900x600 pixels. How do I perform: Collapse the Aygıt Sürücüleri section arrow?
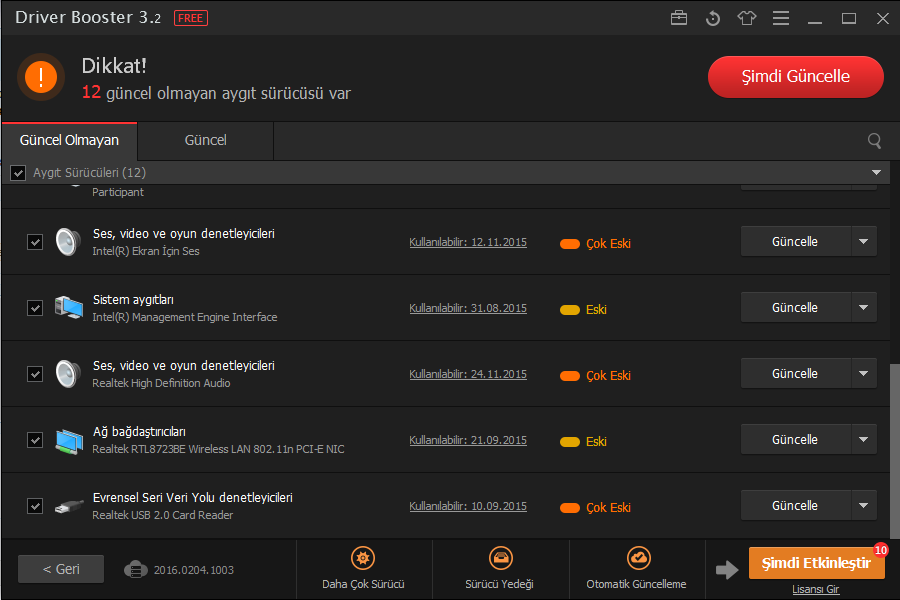point(876,172)
